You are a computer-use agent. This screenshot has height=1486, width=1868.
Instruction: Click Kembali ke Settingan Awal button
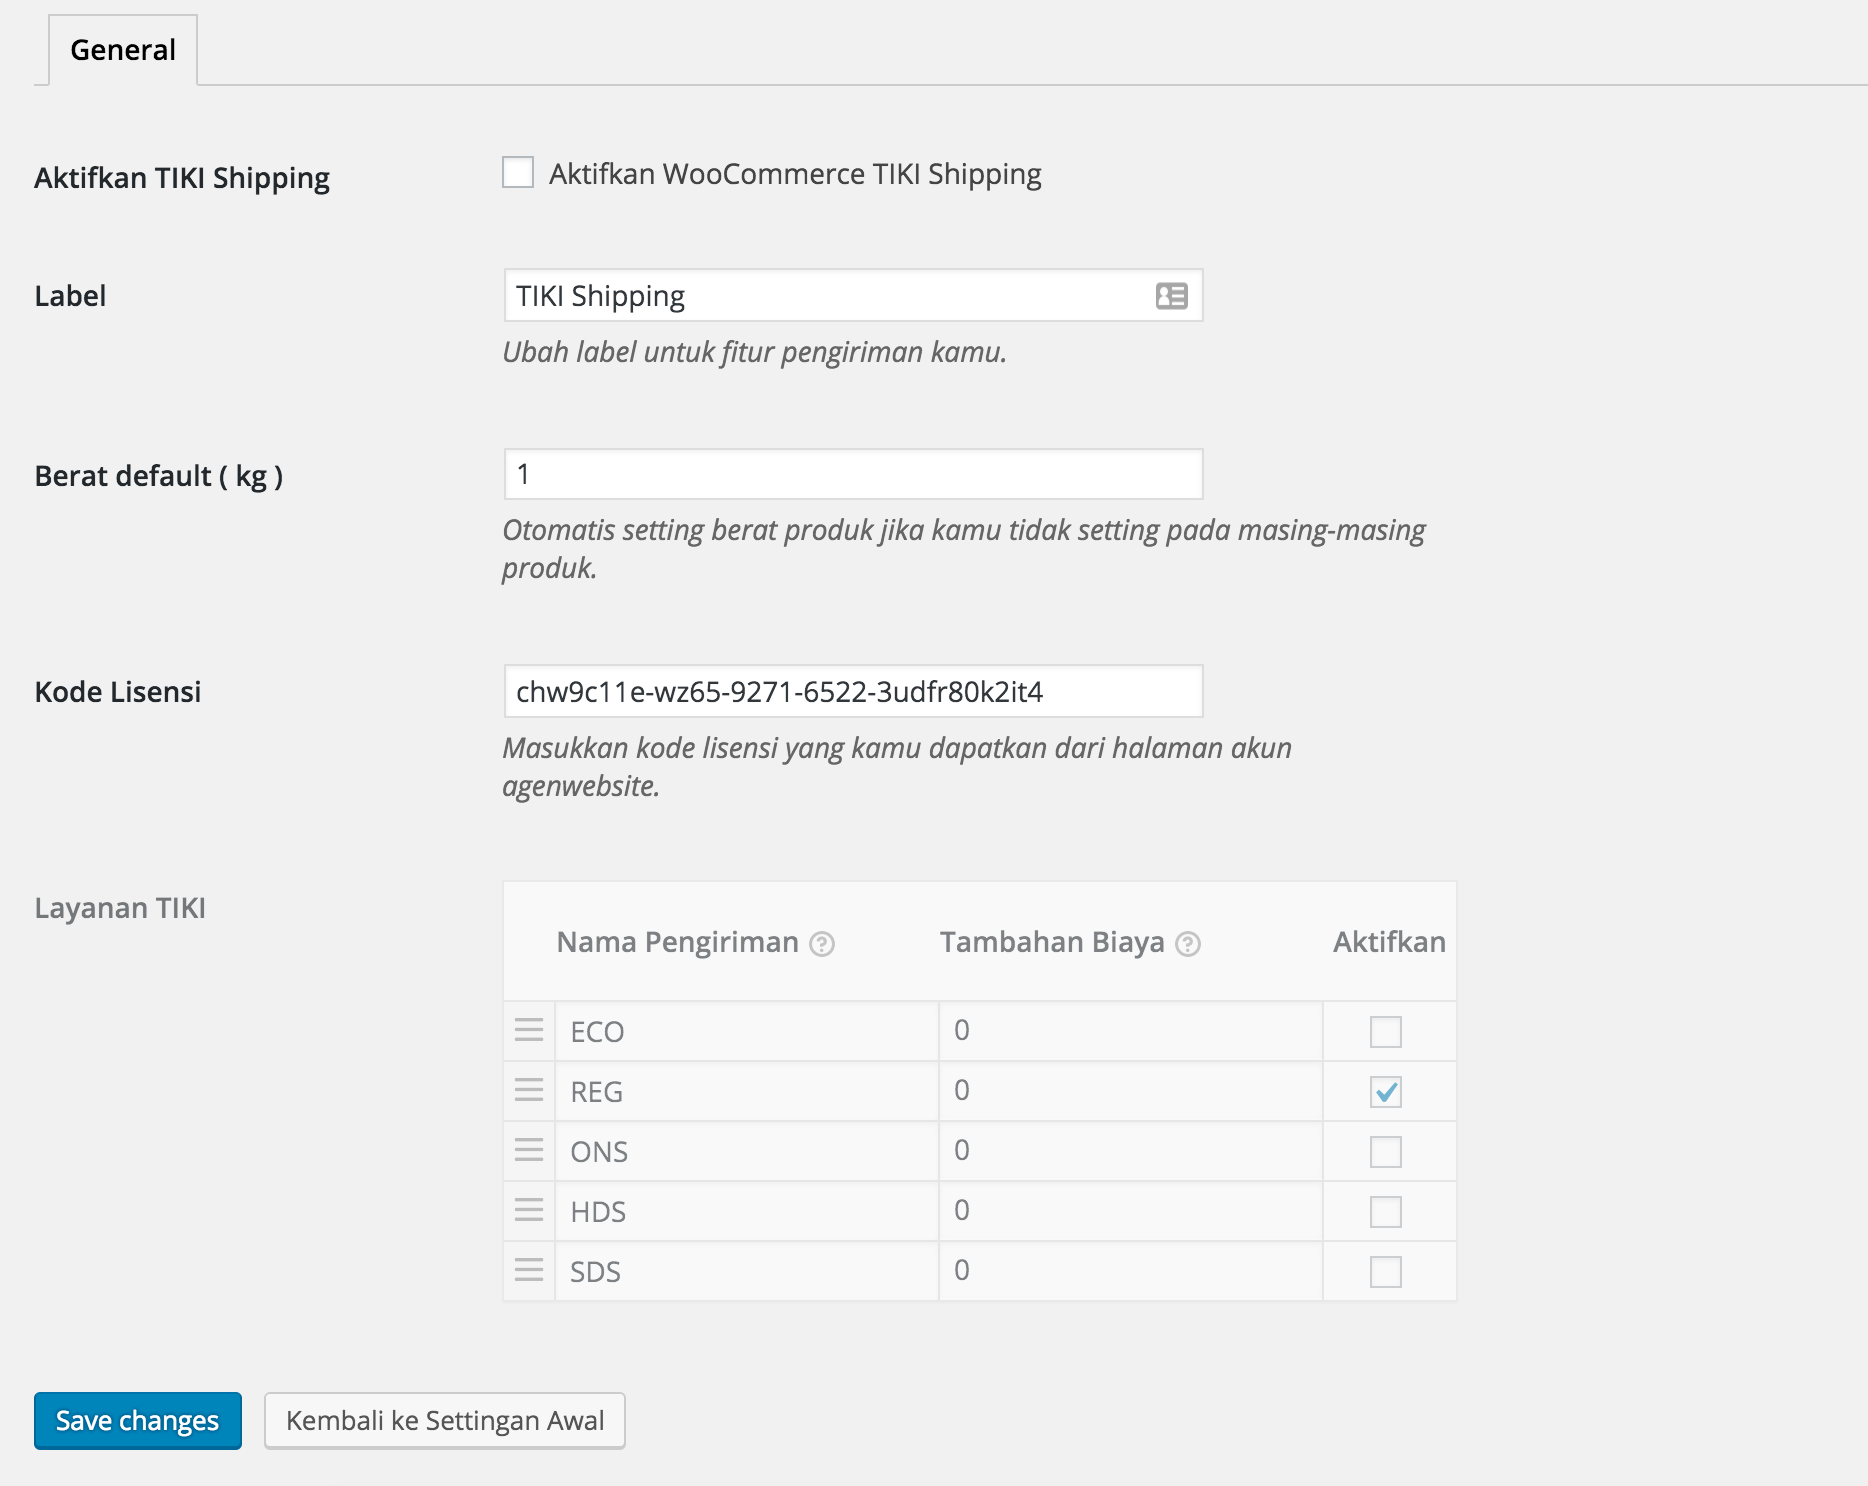445,1420
